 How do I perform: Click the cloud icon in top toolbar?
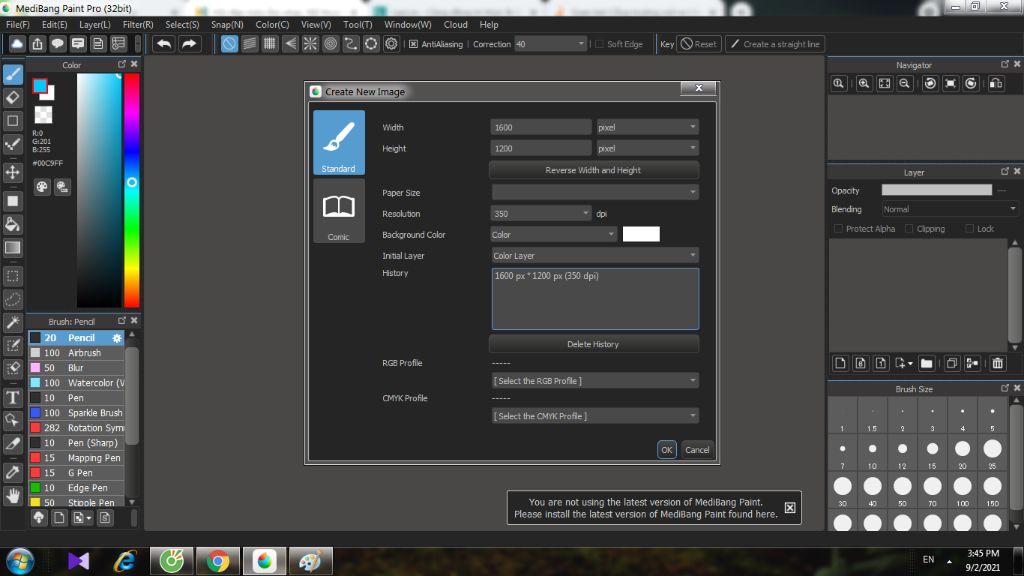pyautogui.click(x=17, y=44)
